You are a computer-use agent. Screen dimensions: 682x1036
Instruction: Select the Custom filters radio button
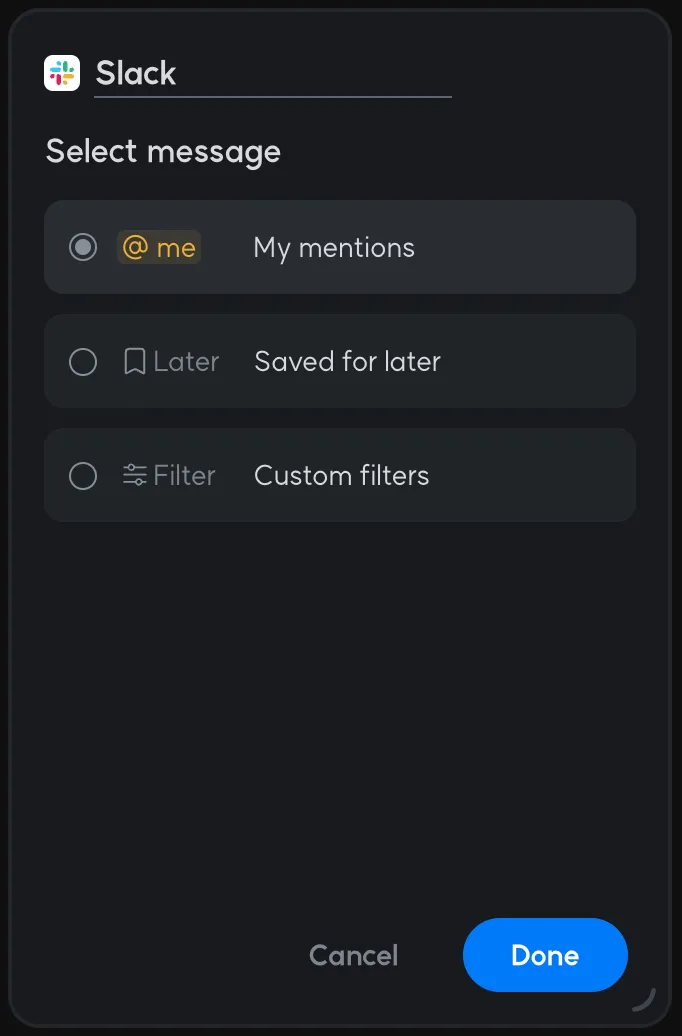(83, 475)
